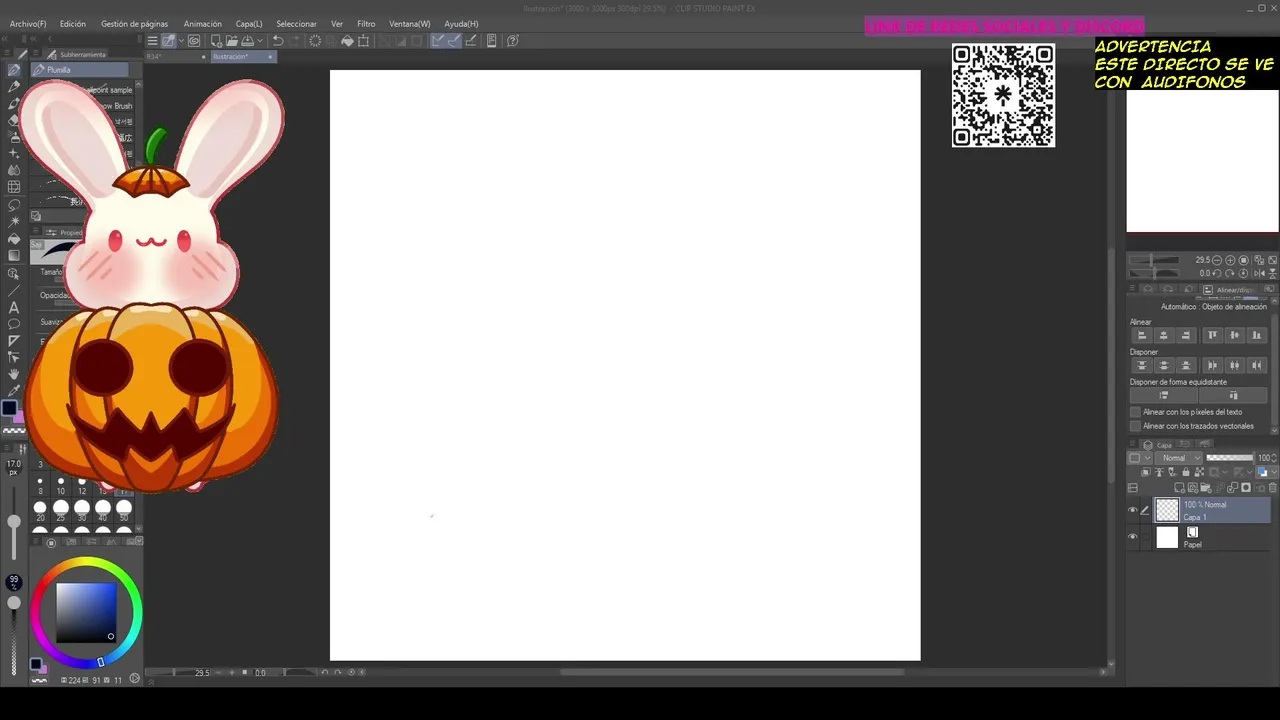
Task: Open dropdown arrow next to save icon
Action: [260, 41]
